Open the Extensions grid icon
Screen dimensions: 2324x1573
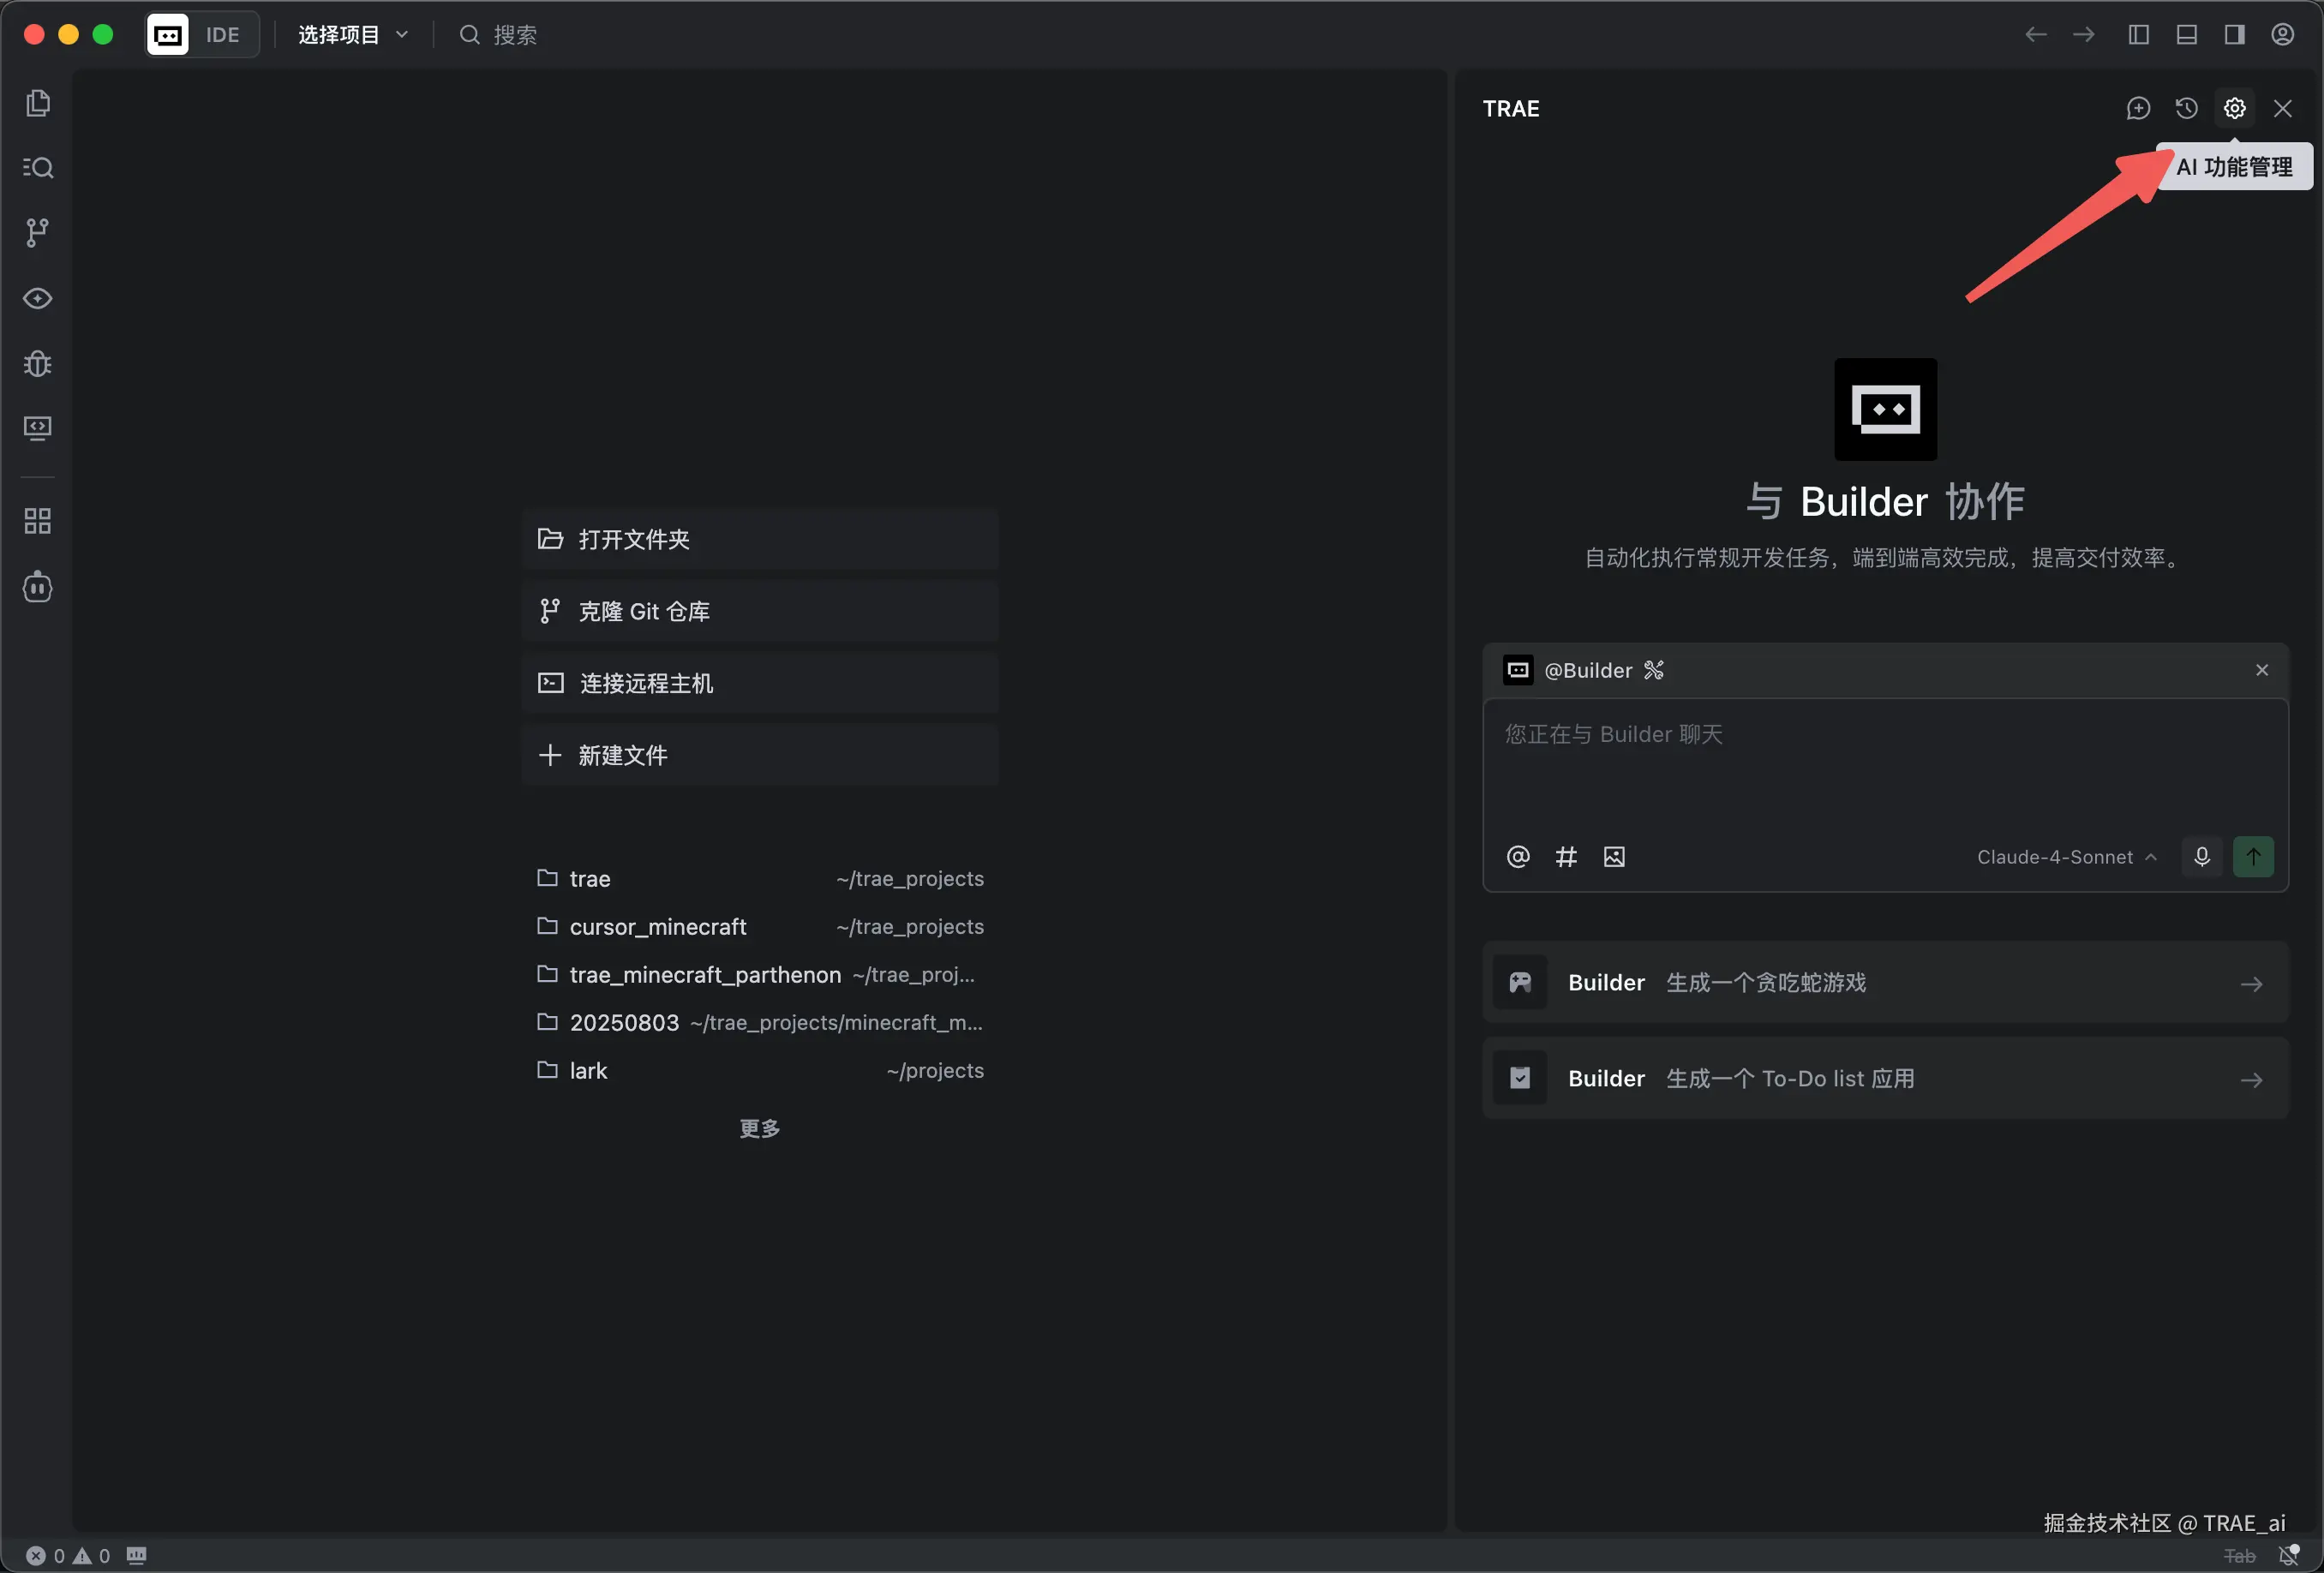[x=38, y=520]
